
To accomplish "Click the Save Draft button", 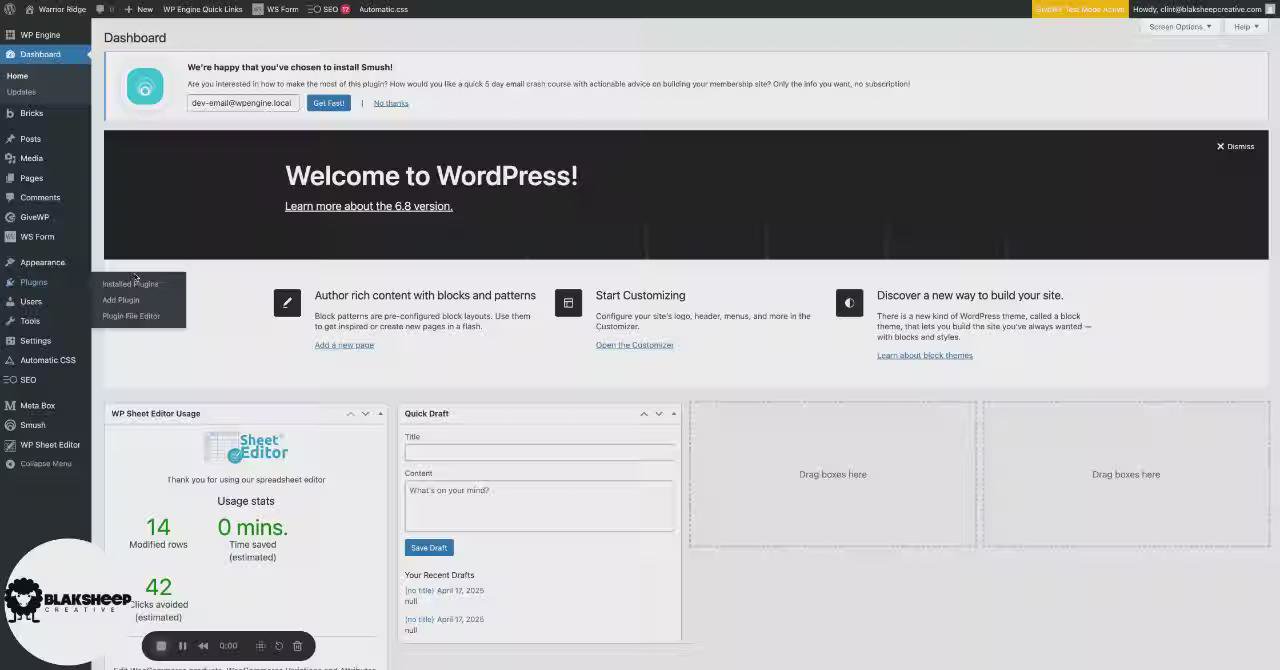I will [429, 548].
